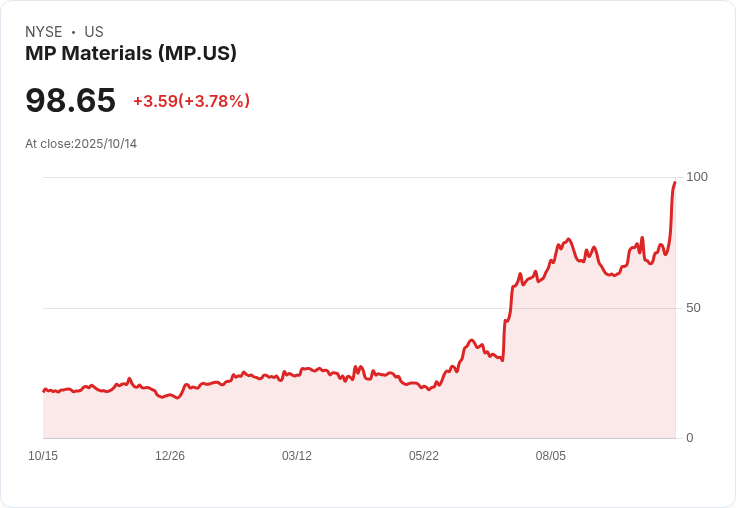Select the 10/15 date on the time axis

click(x=43, y=456)
